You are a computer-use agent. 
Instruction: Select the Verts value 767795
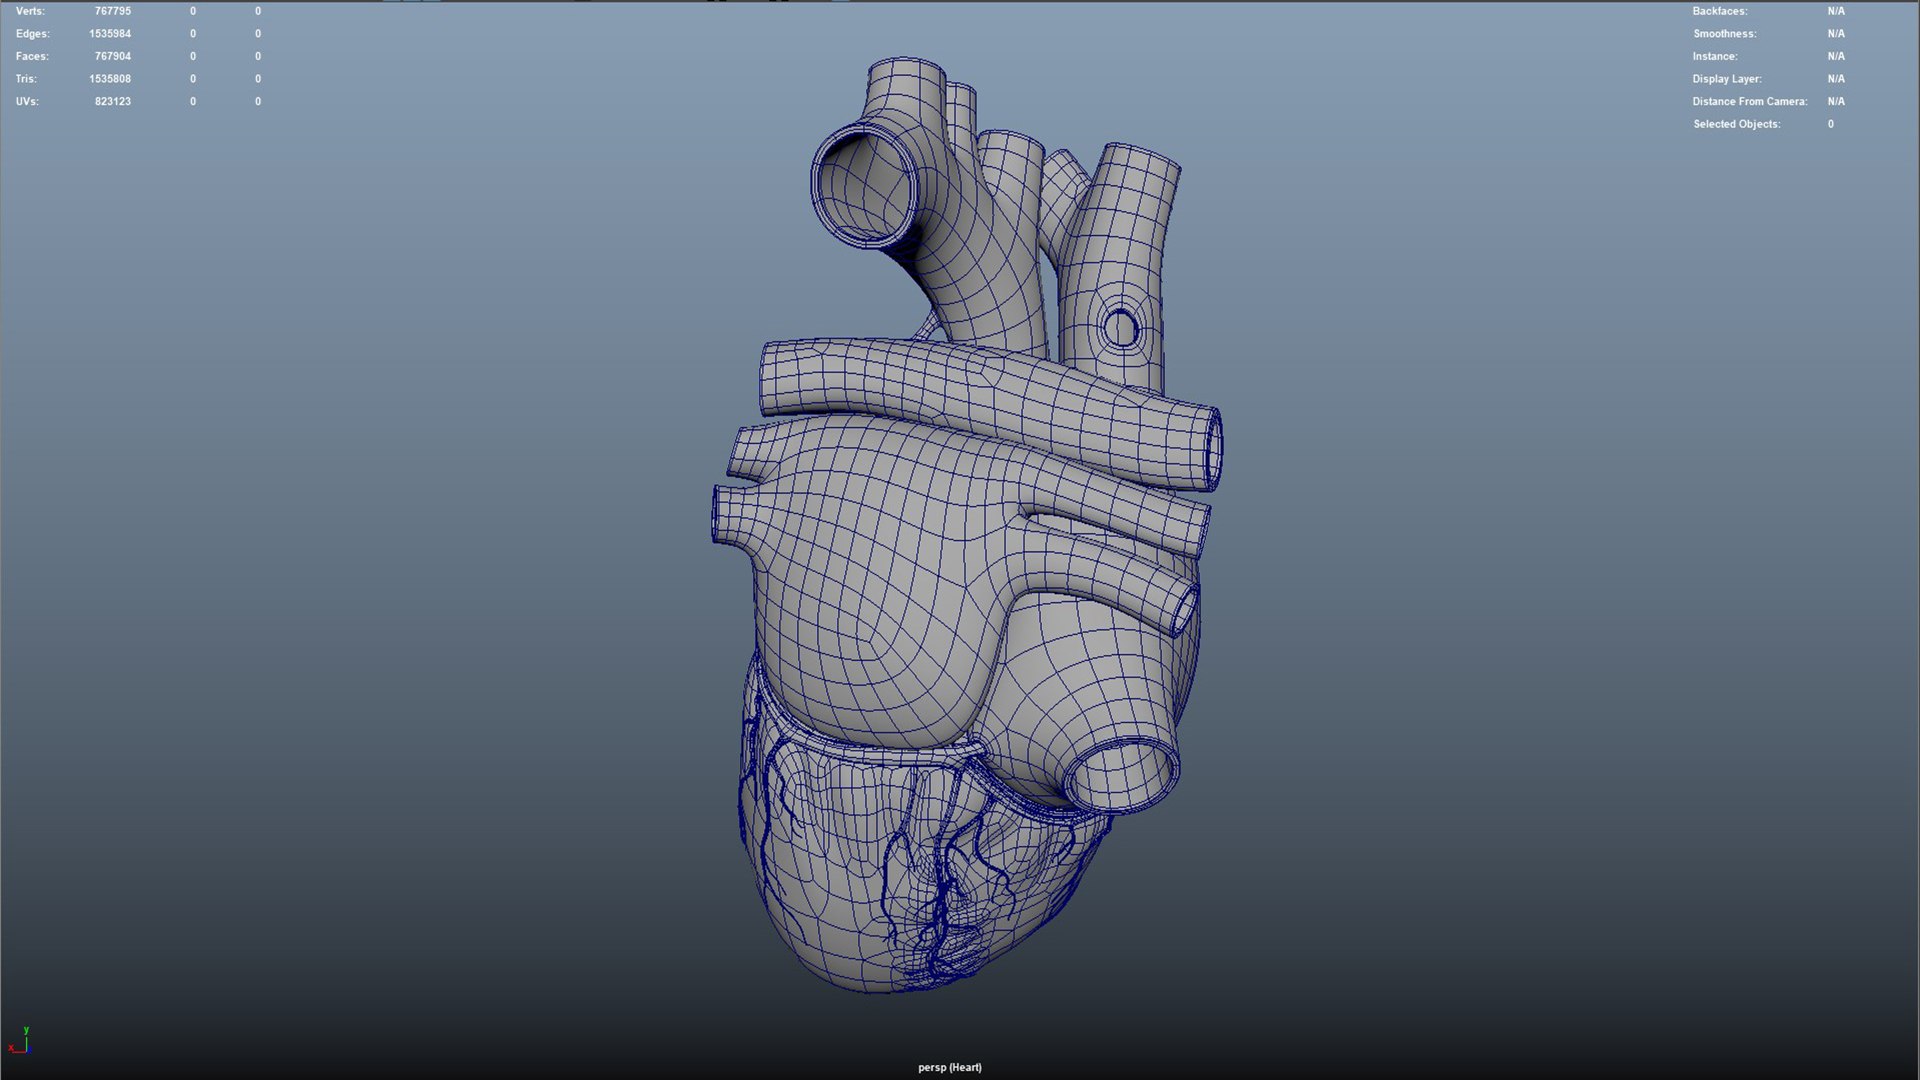(x=113, y=11)
